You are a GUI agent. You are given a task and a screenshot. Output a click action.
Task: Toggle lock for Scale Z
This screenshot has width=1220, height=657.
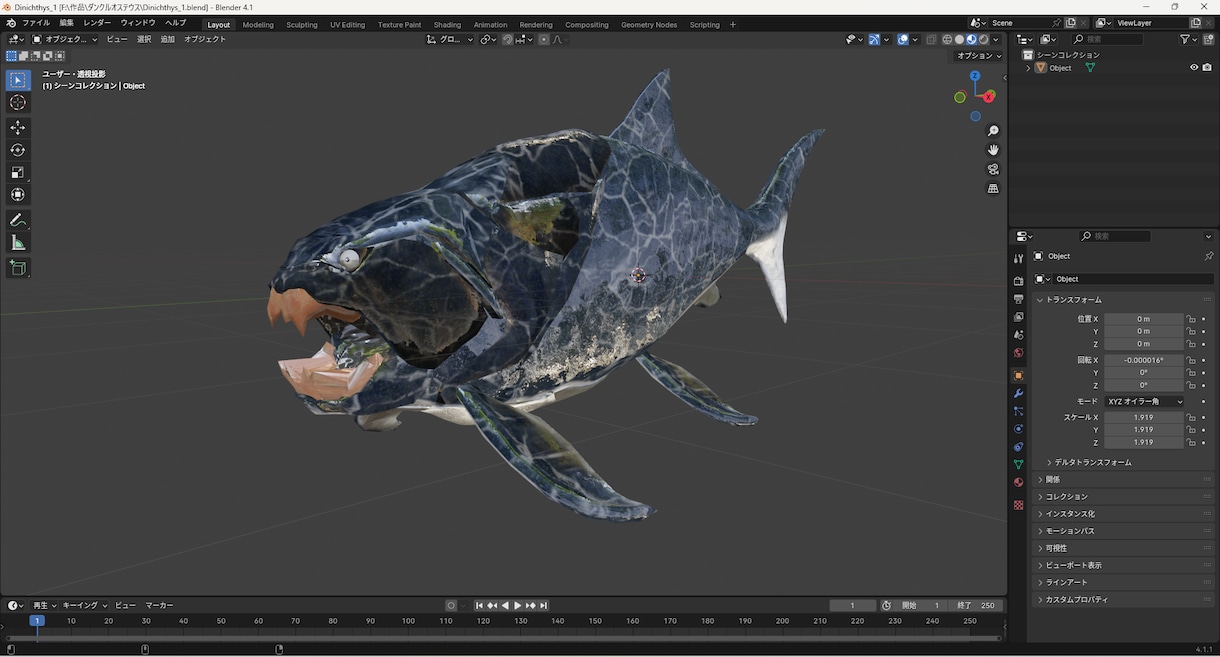coord(1191,442)
